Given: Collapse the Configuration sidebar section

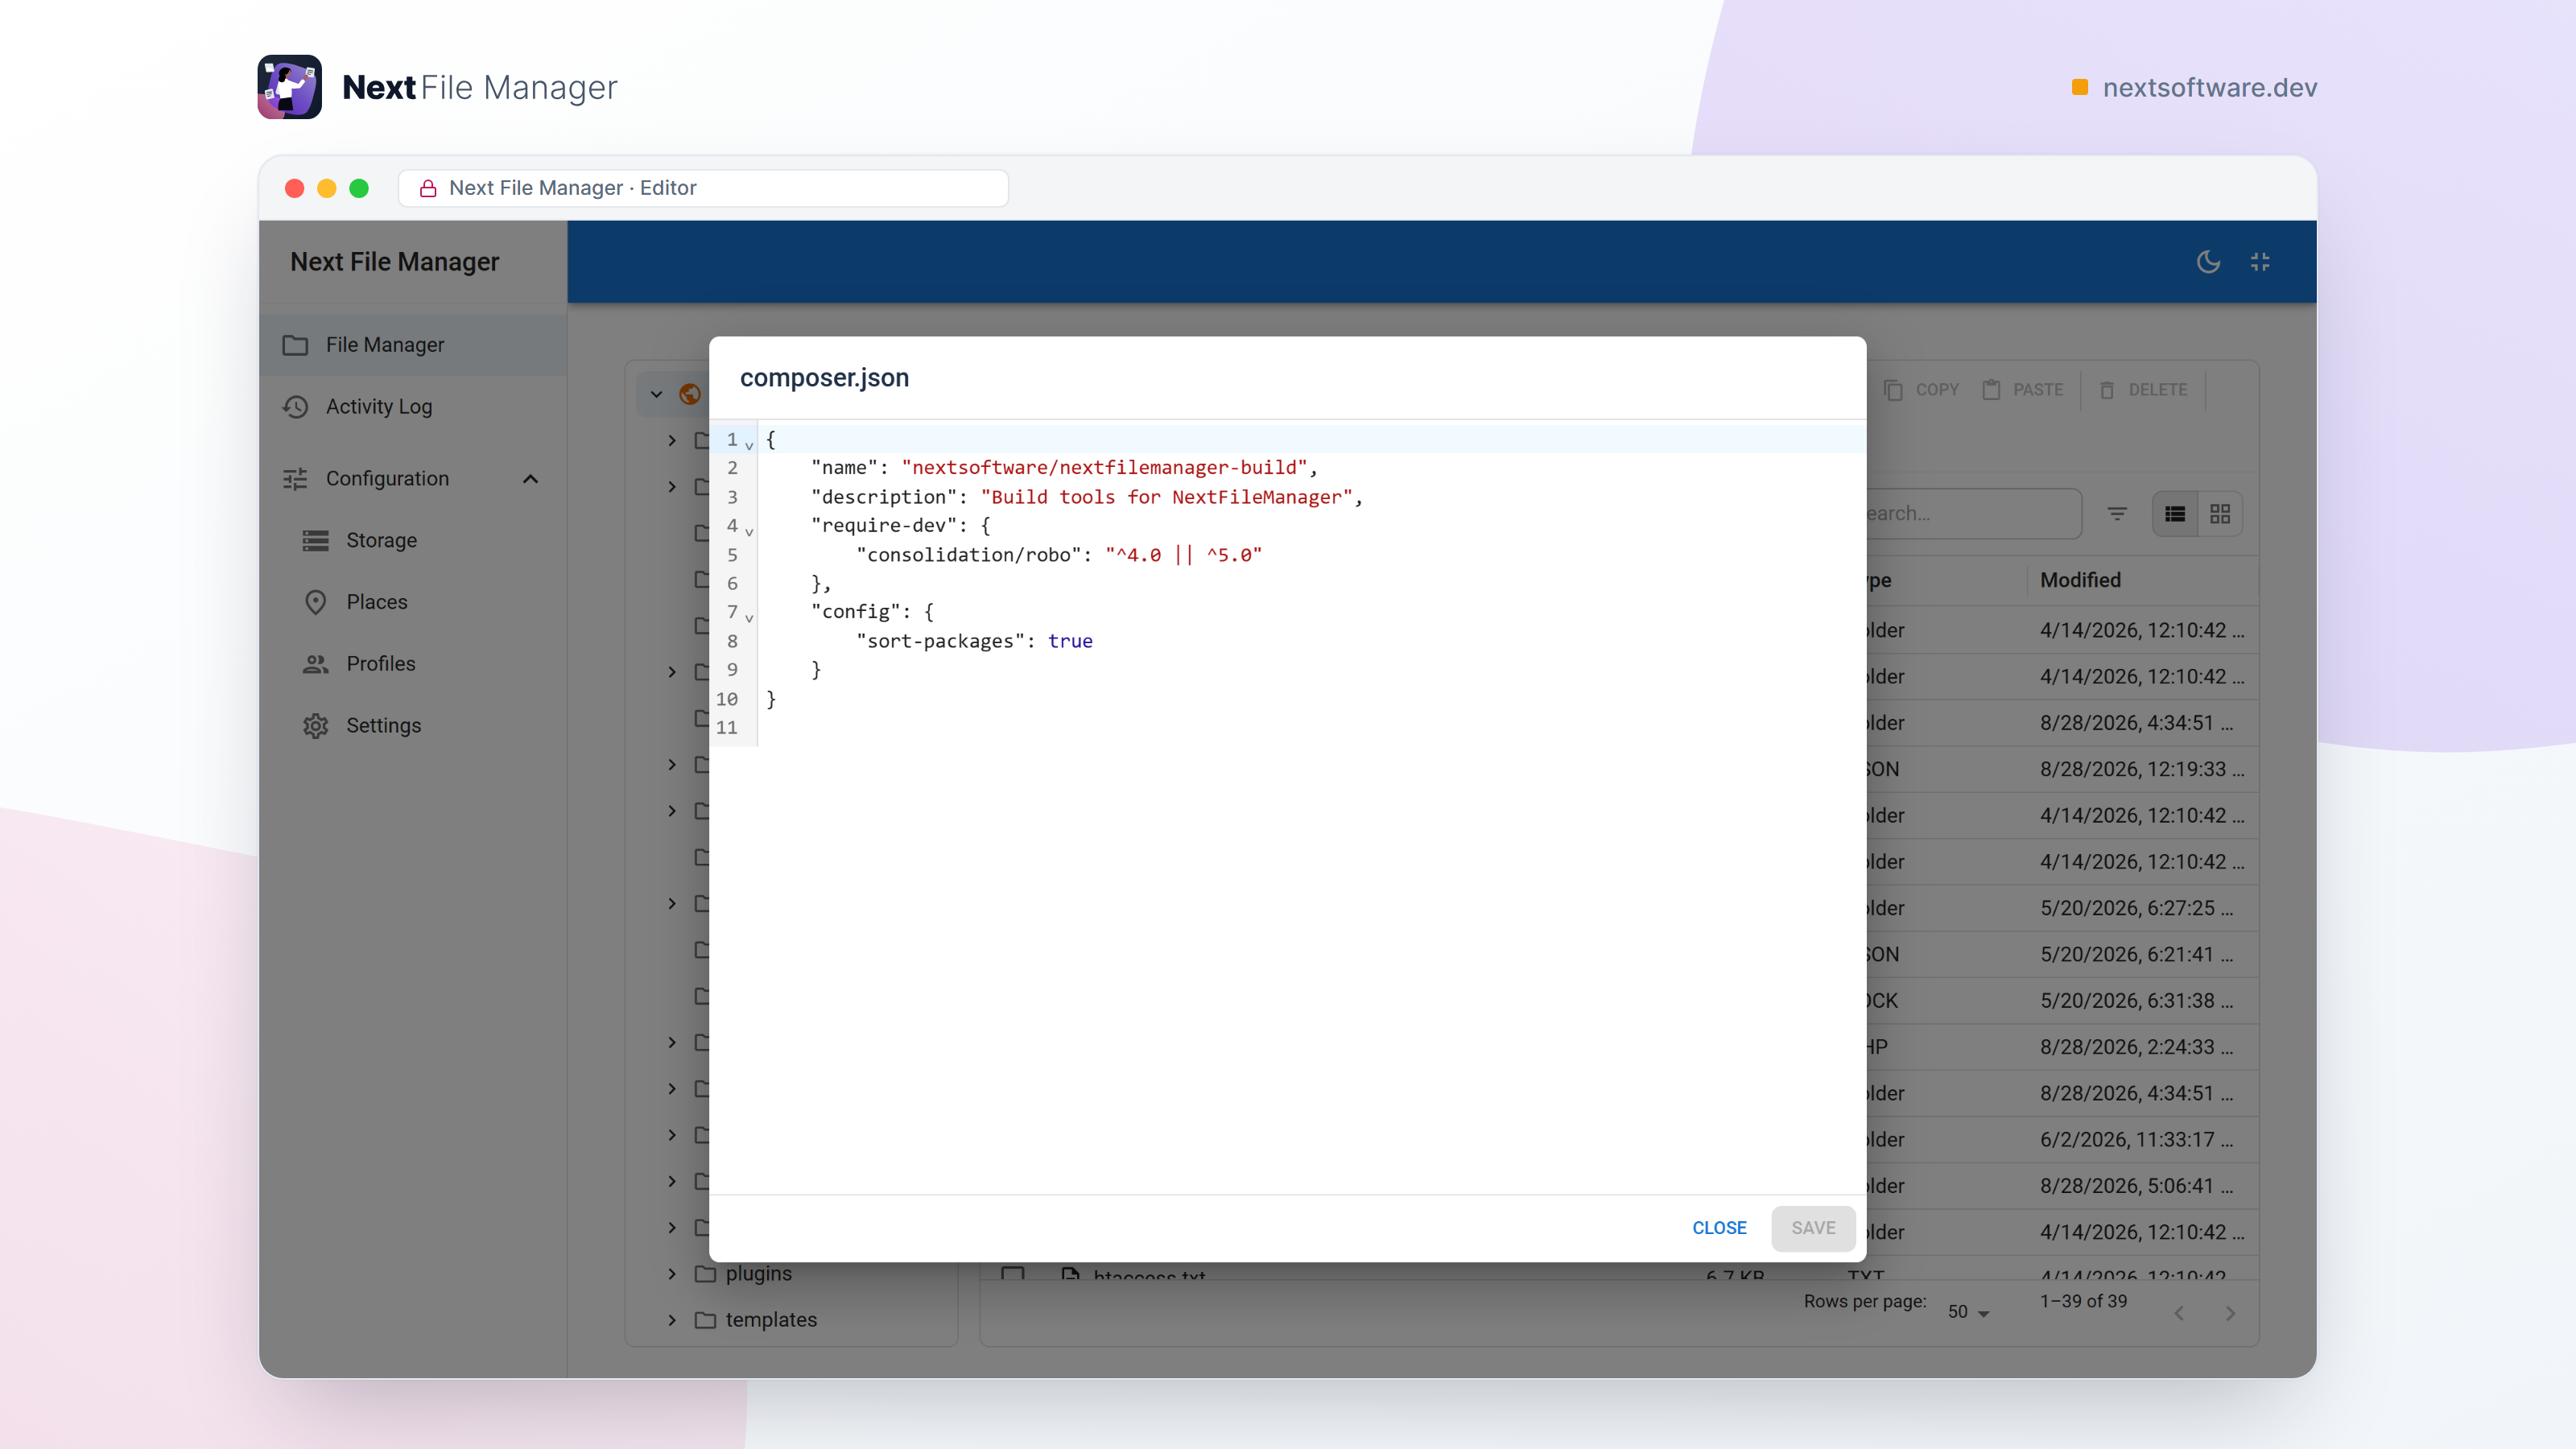Looking at the screenshot, I should pyautogui.click(x=531, y=479).
